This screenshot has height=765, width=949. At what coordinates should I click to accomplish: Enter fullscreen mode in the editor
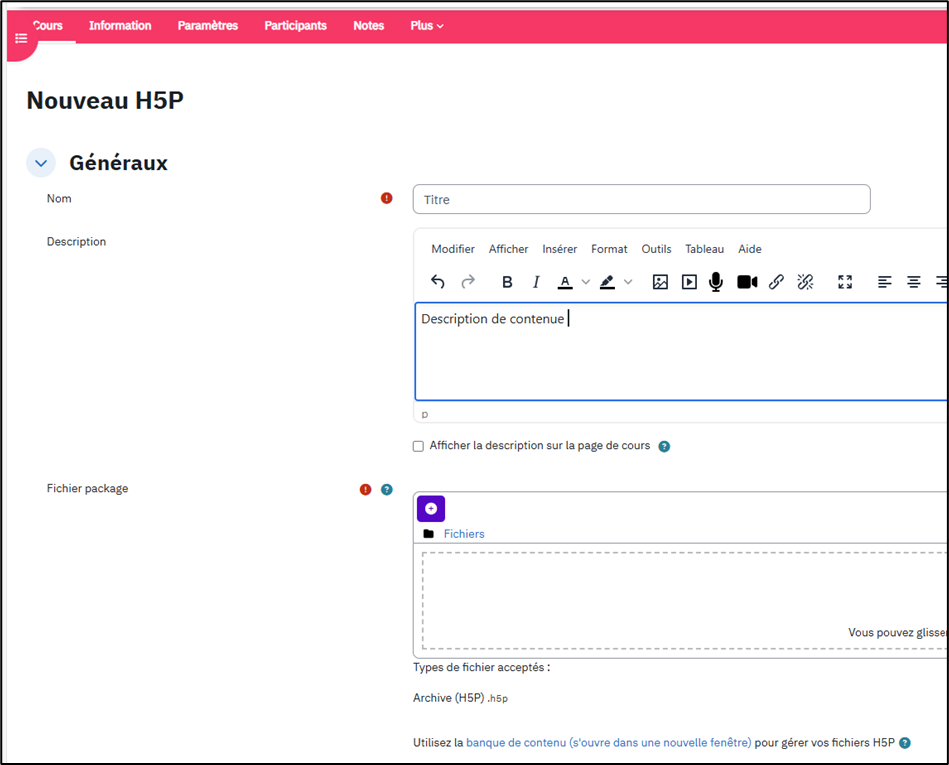[845, 282]
